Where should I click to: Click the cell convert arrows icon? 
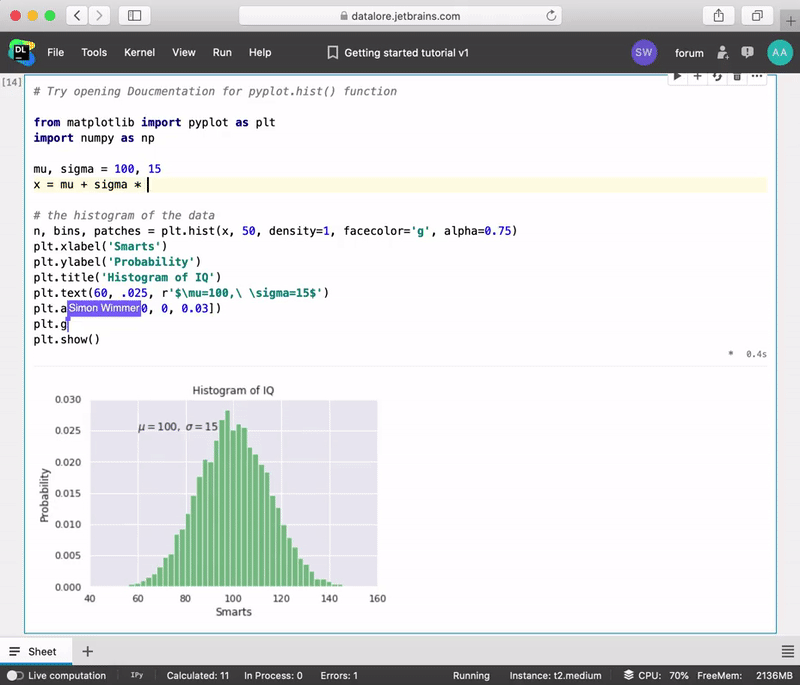point(717,77)
